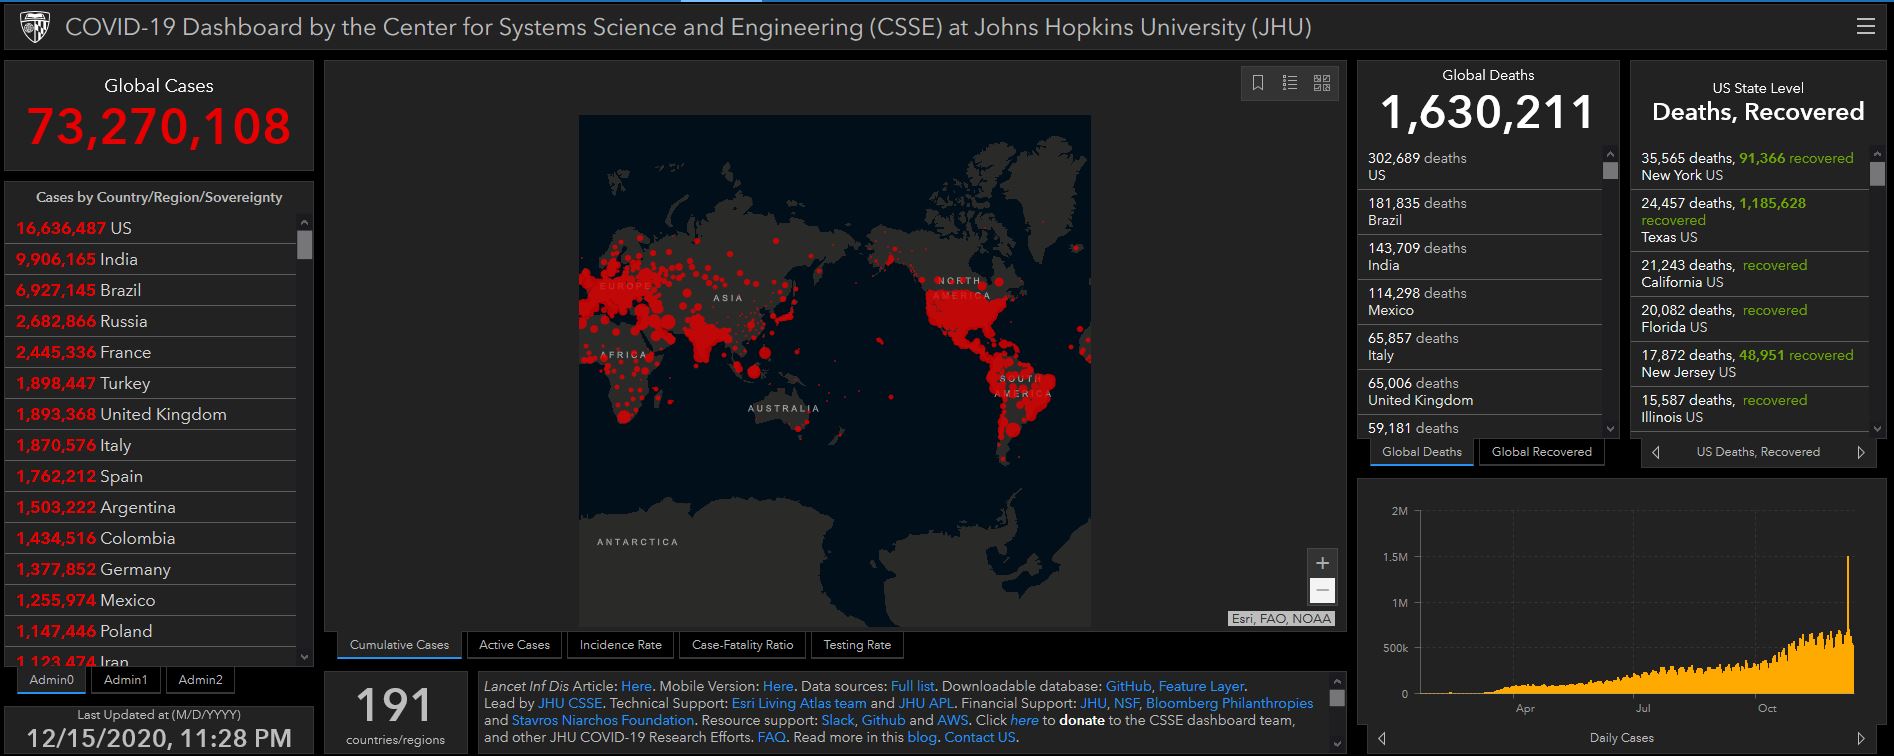Image resolution: width=1894 pixels, height=756 pixels.
Task: Switch to the Global Recovered tab
Action: (1541, 452)
